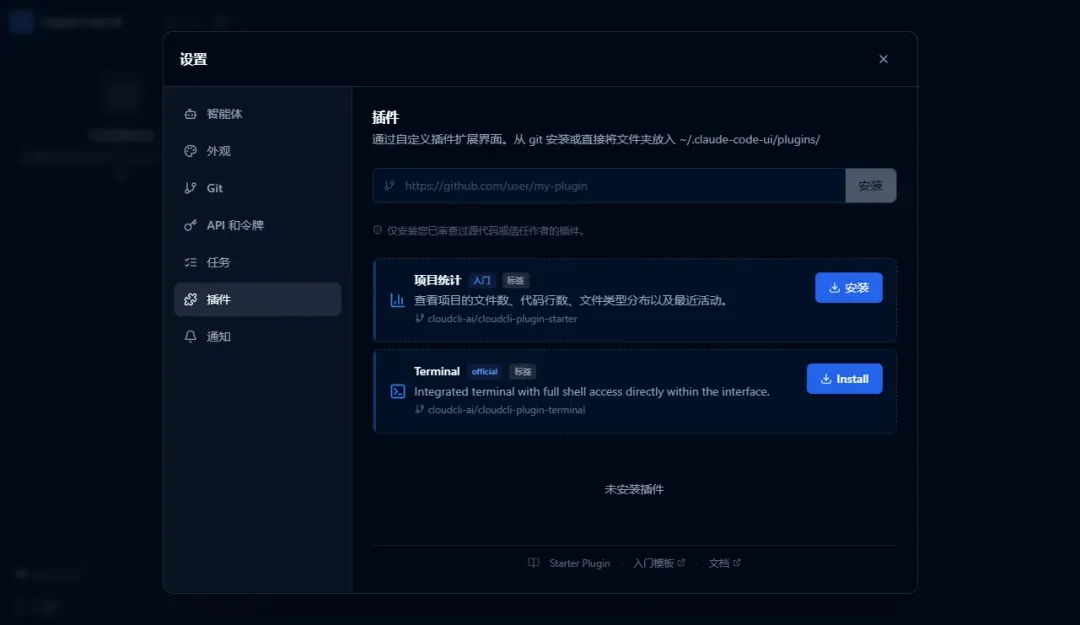Click the 项目统计 plugin title
The height and width of the screenshot is (625, 1080).
437,280
